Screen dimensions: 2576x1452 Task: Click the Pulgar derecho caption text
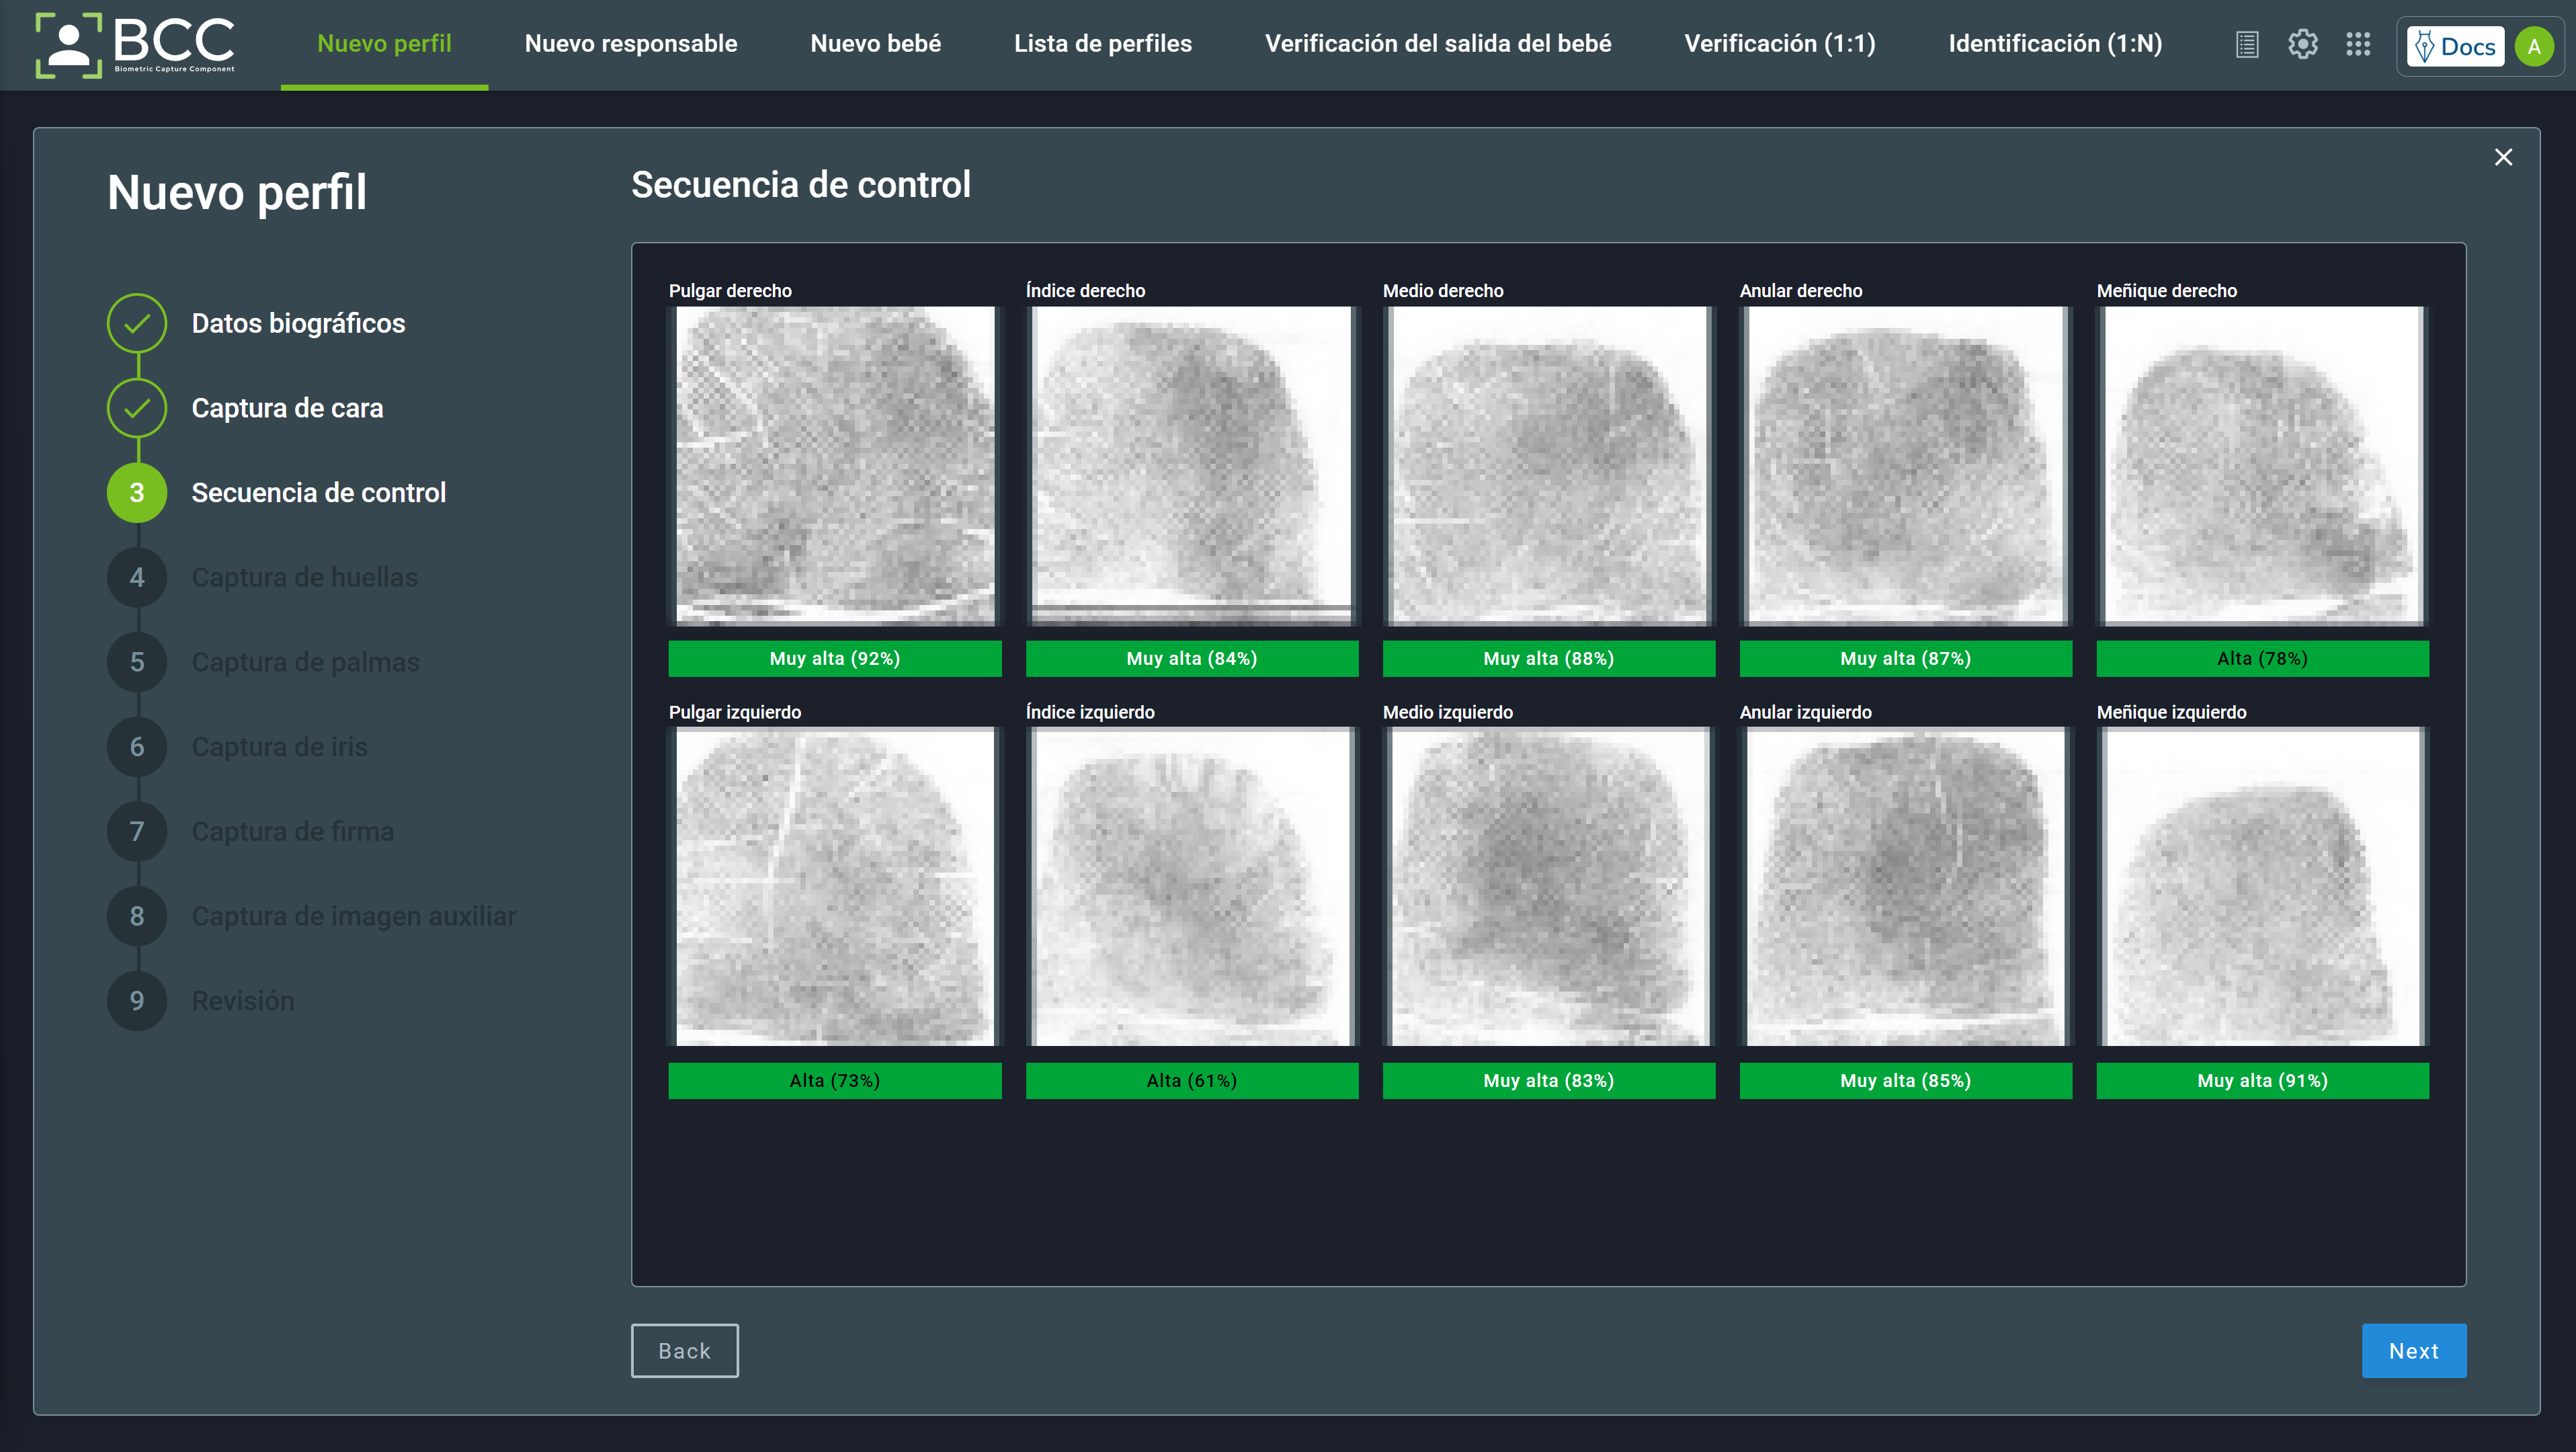730,291
